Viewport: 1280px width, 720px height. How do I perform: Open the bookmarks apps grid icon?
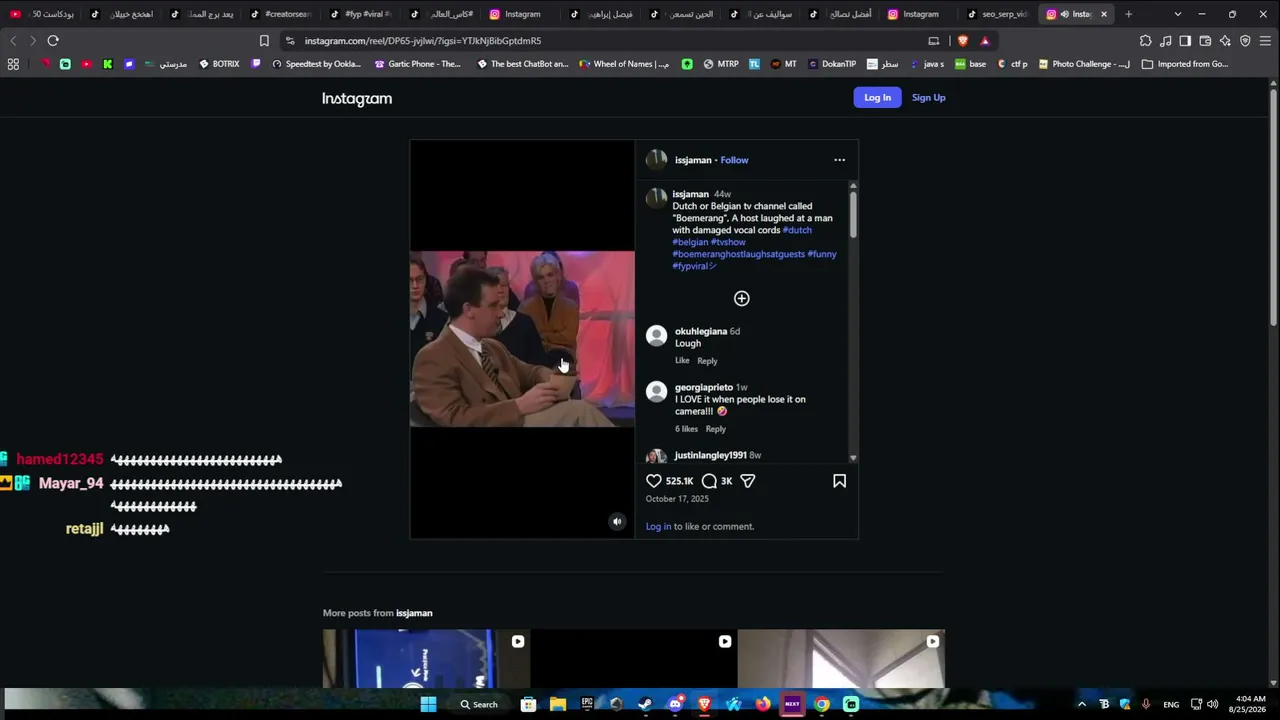coord(13,64)
